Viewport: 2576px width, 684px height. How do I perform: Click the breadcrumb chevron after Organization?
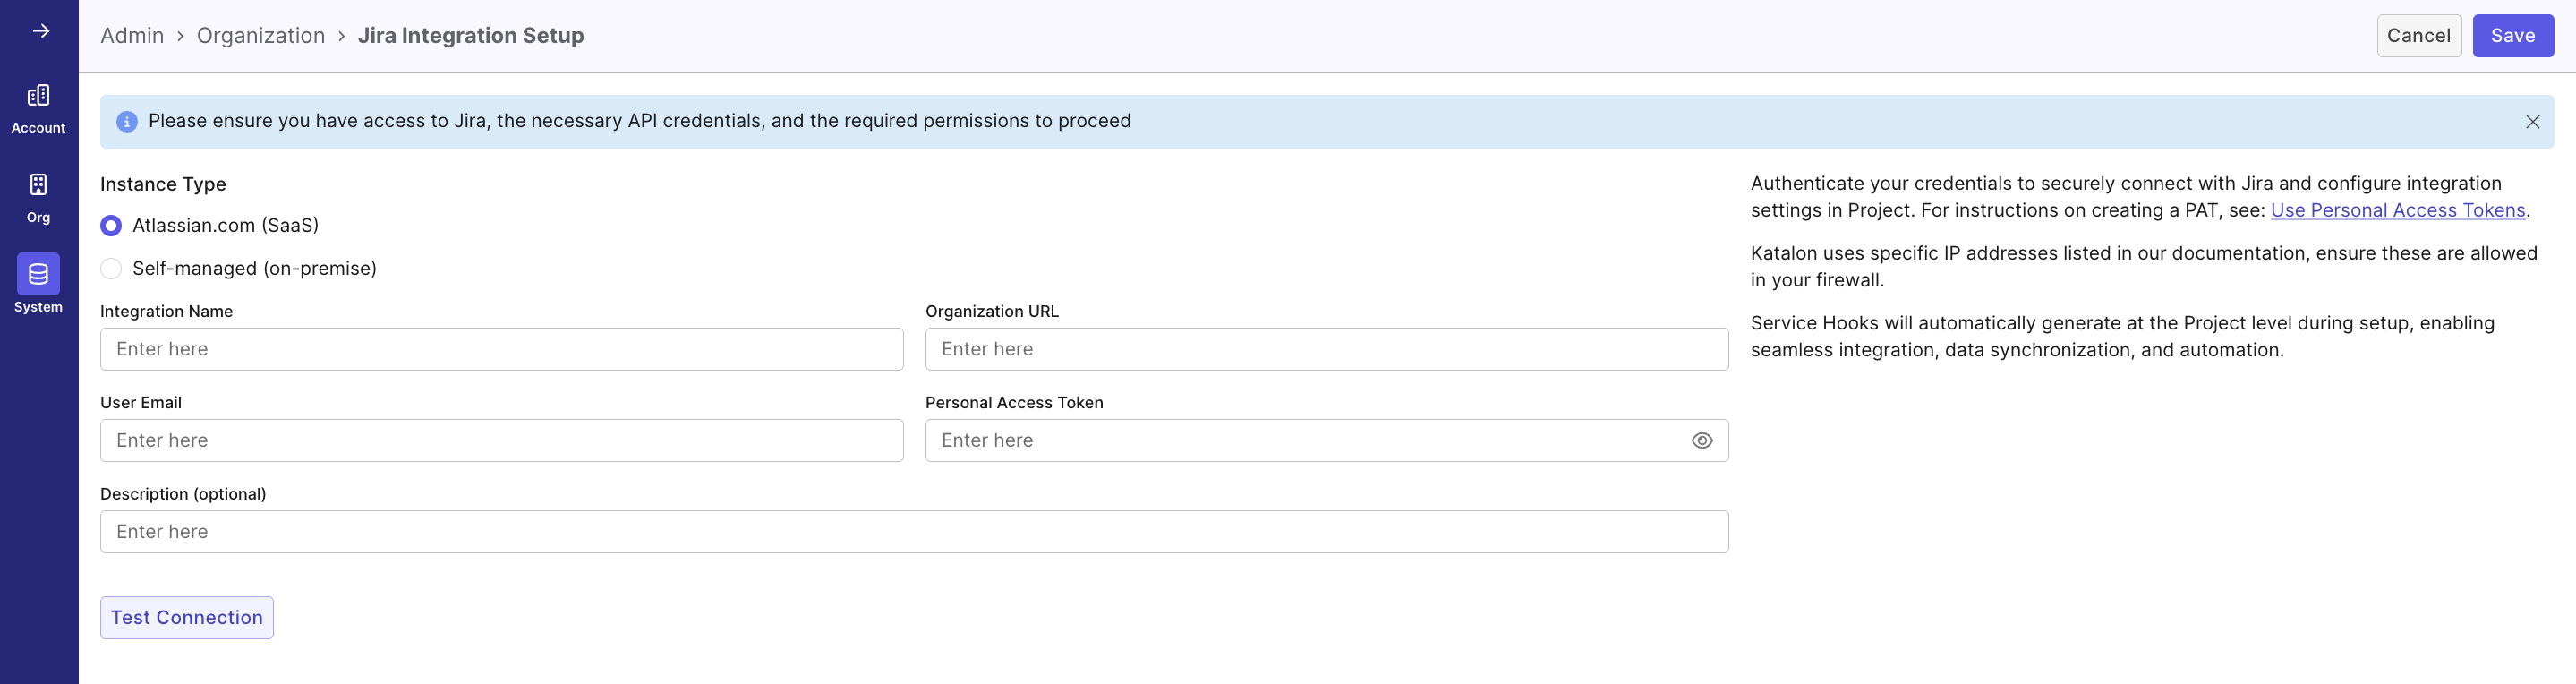[341, 36]
